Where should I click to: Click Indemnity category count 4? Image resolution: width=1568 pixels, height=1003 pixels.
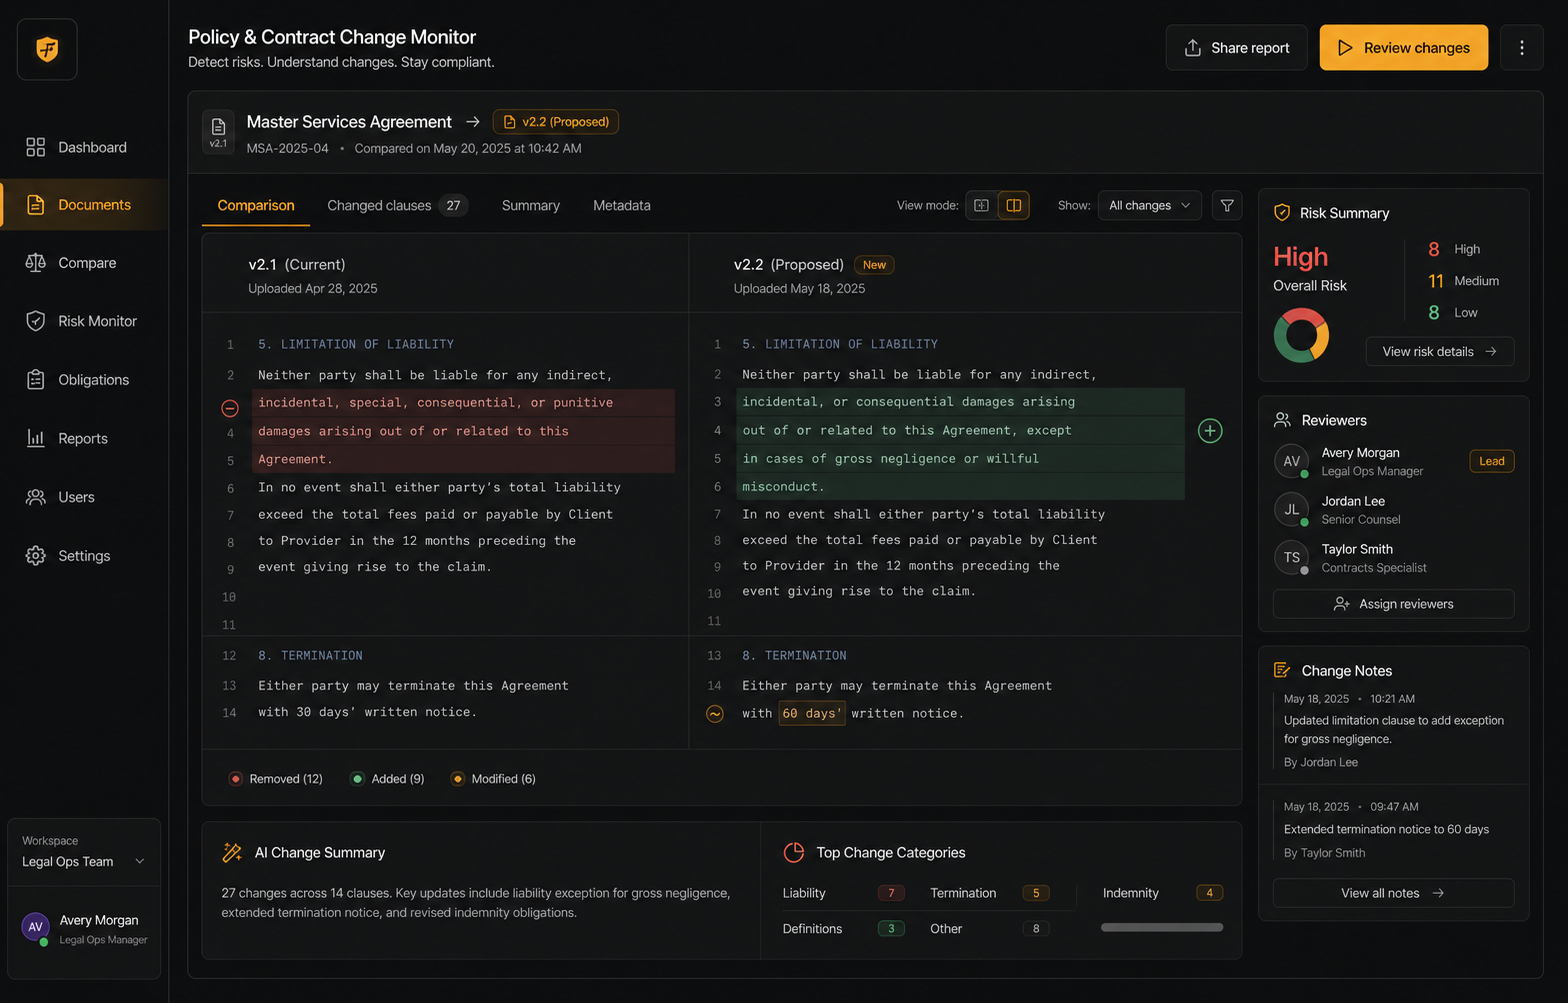1209,893
